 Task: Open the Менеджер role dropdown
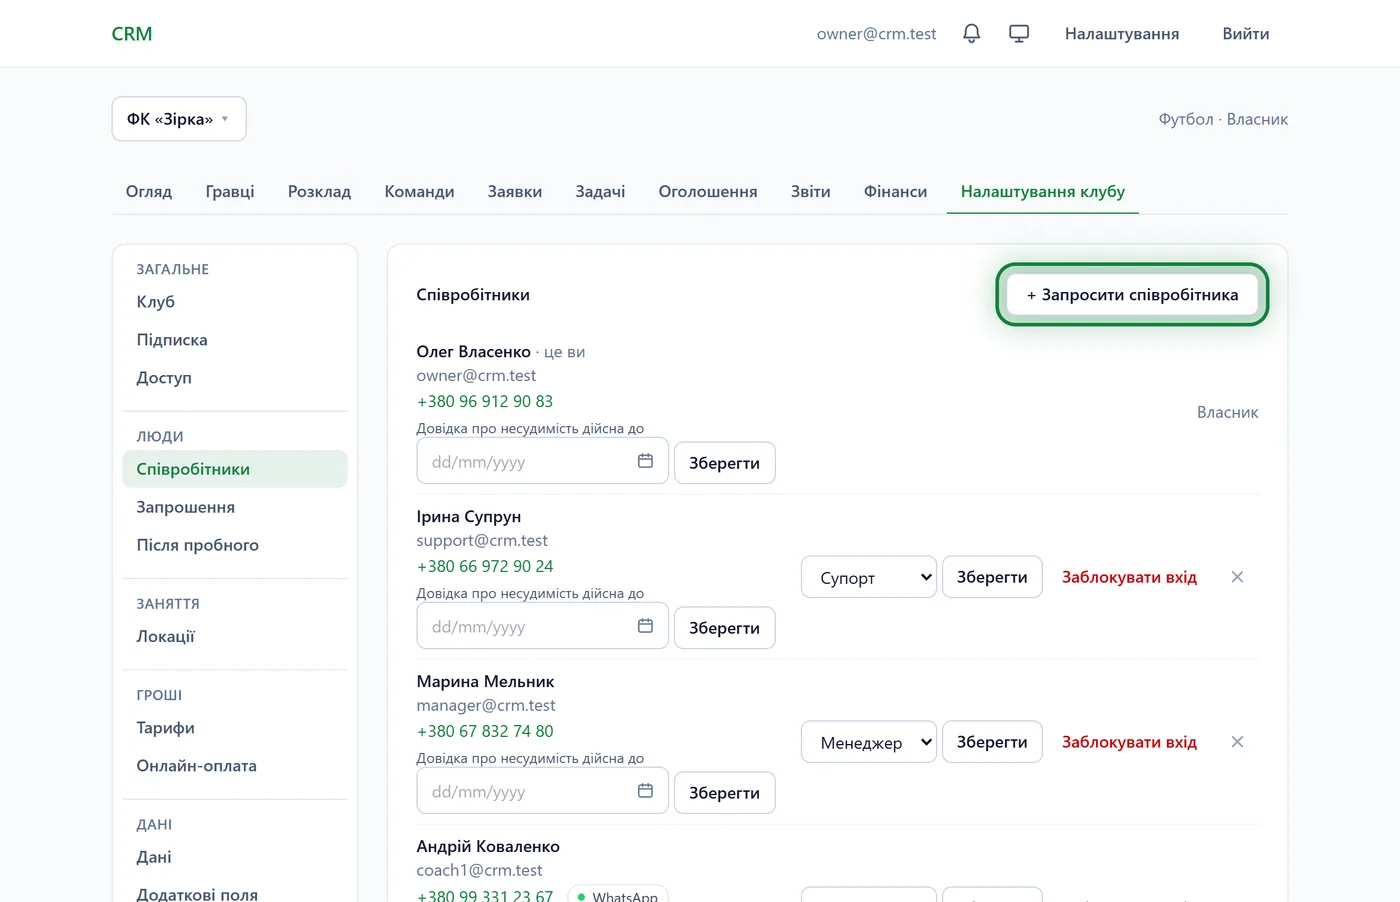[x=869, y=742]
